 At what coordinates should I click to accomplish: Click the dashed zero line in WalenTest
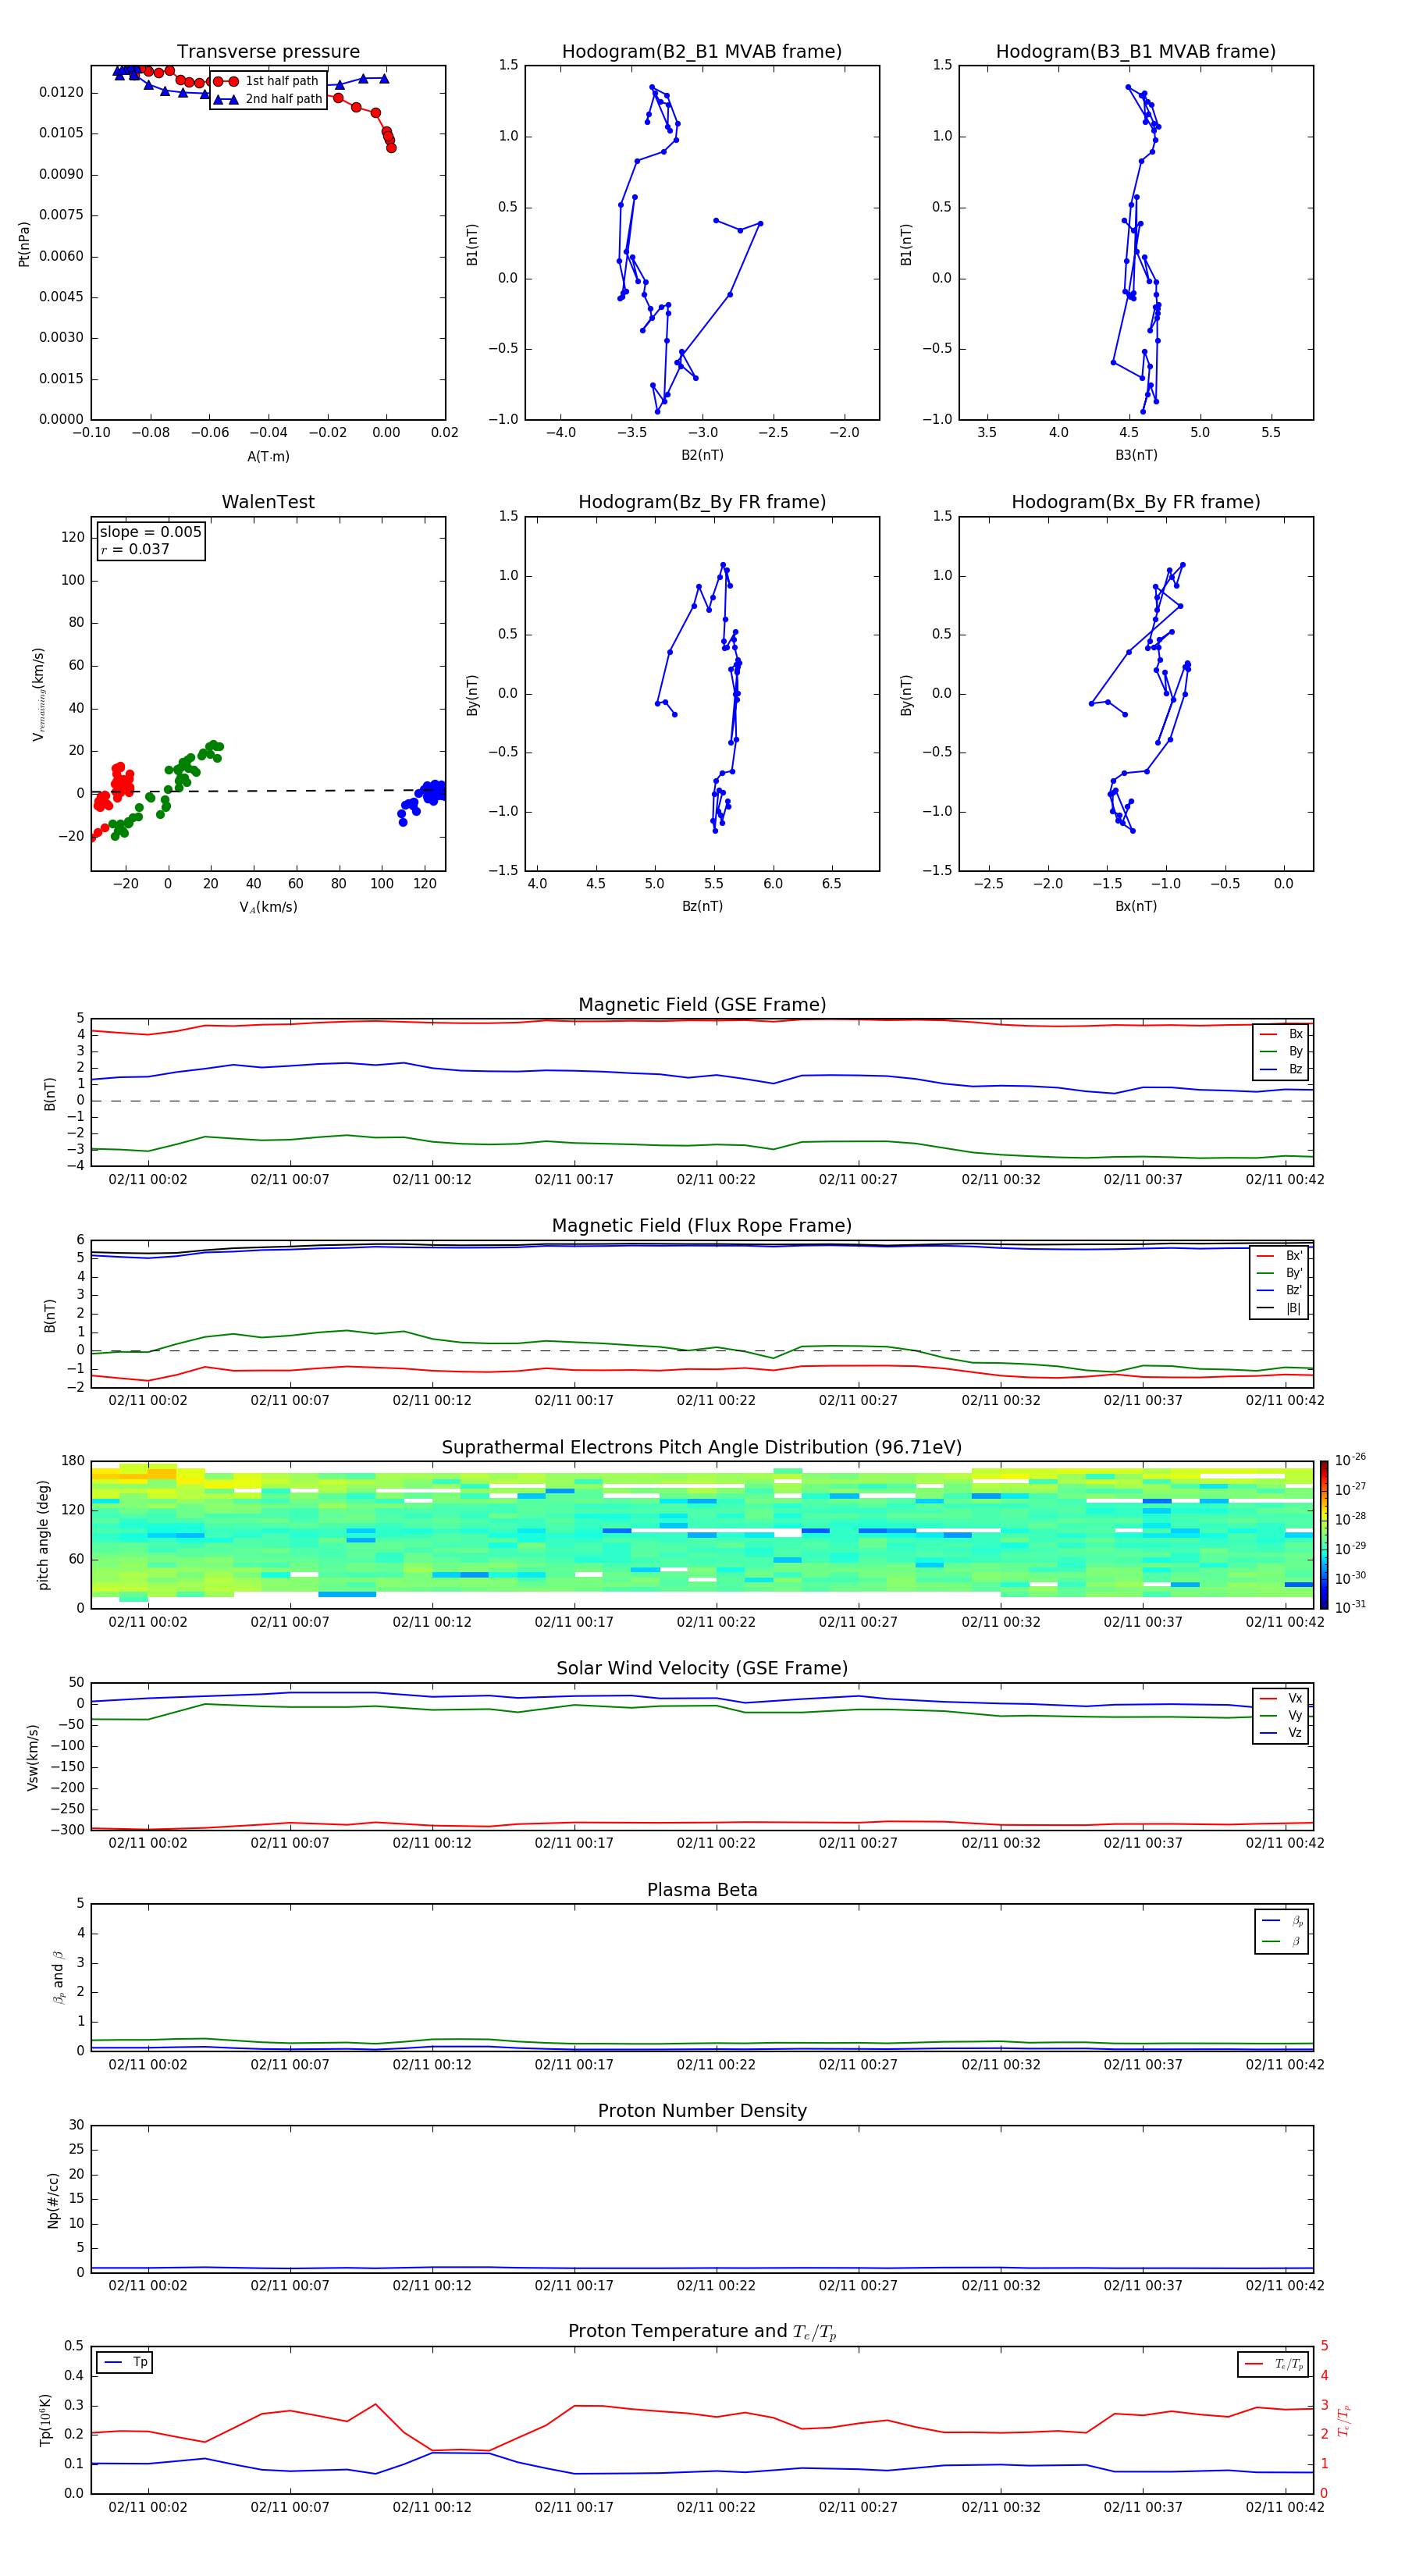268,791
